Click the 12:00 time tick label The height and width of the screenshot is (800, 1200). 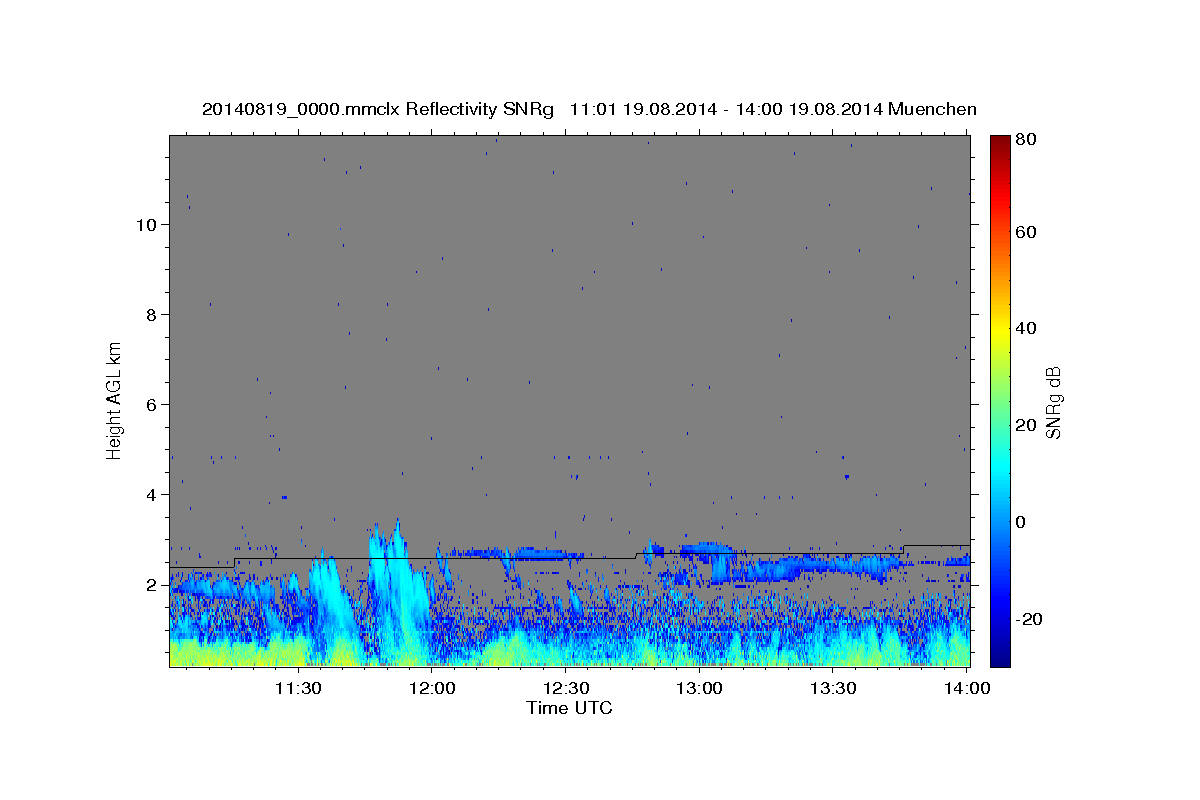coord(432,688)
